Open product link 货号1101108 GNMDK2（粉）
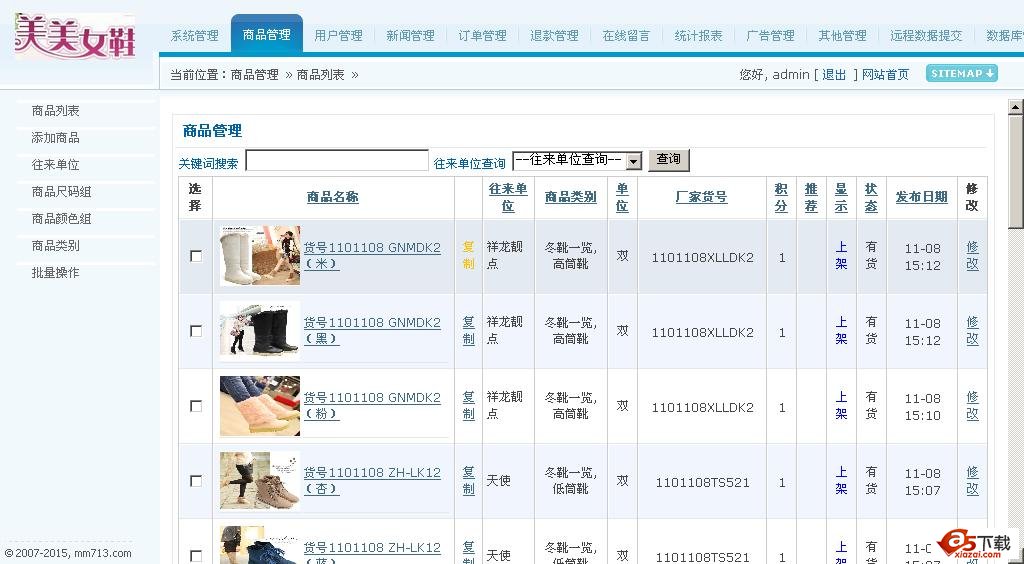1024x564 pixels. [372, 406]
